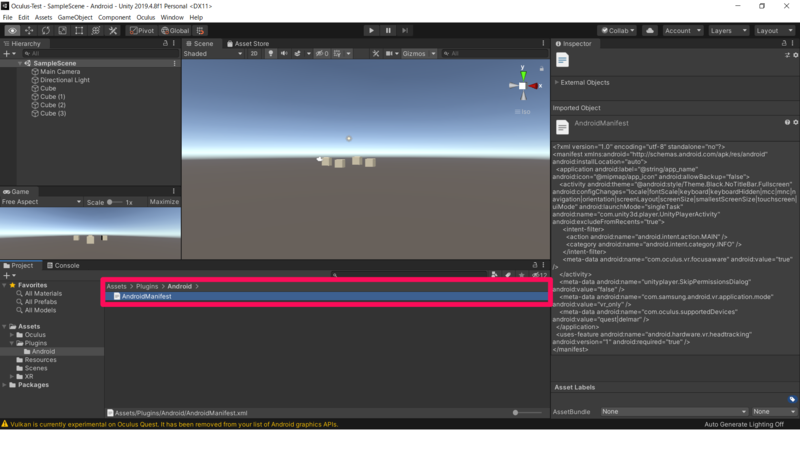Image resolution: width=800 pixels, height=472 pixels.
Task: Open the Project create (+) menu
Action: click(x=9, y=276)
